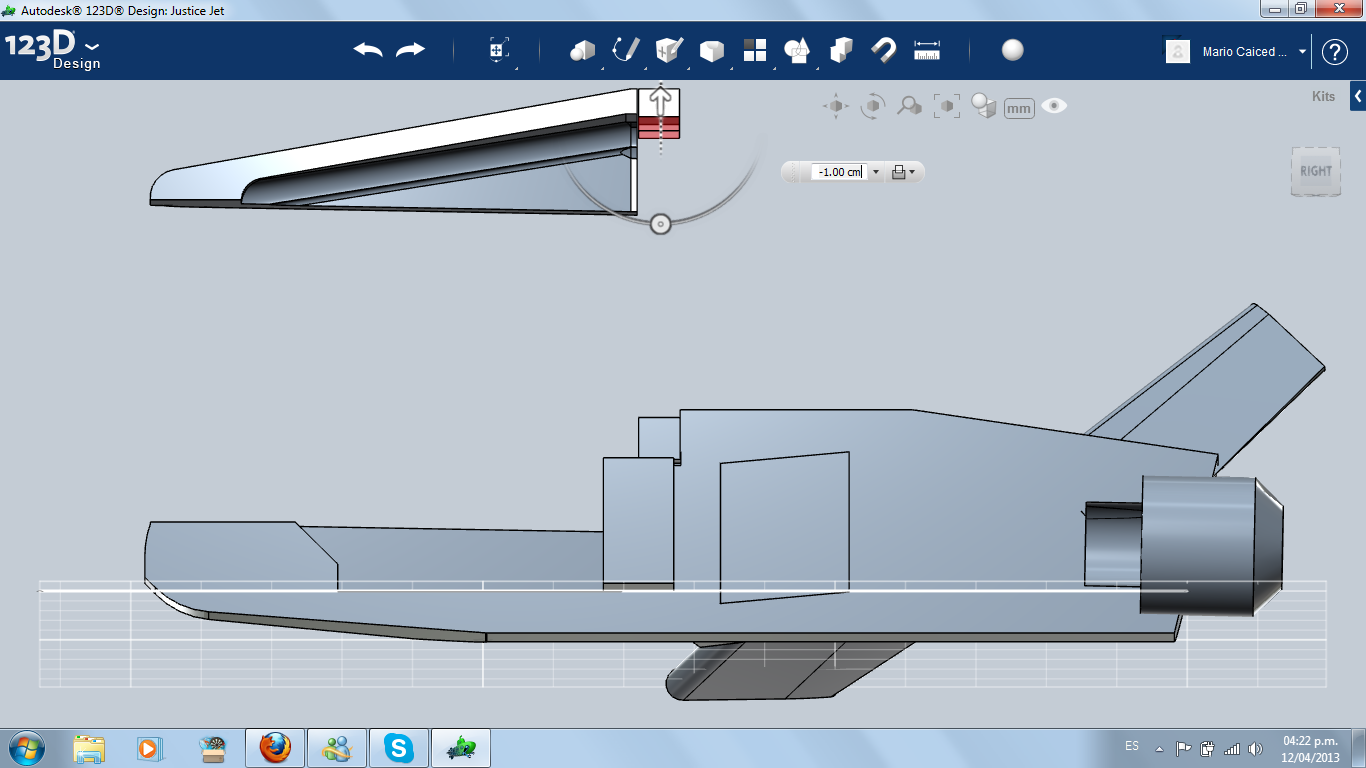Open the extrude operation type dropdown
Image resolution: width=1366 pixels, height=768 pixels.
pyautogui.click(x=903, y=172)
